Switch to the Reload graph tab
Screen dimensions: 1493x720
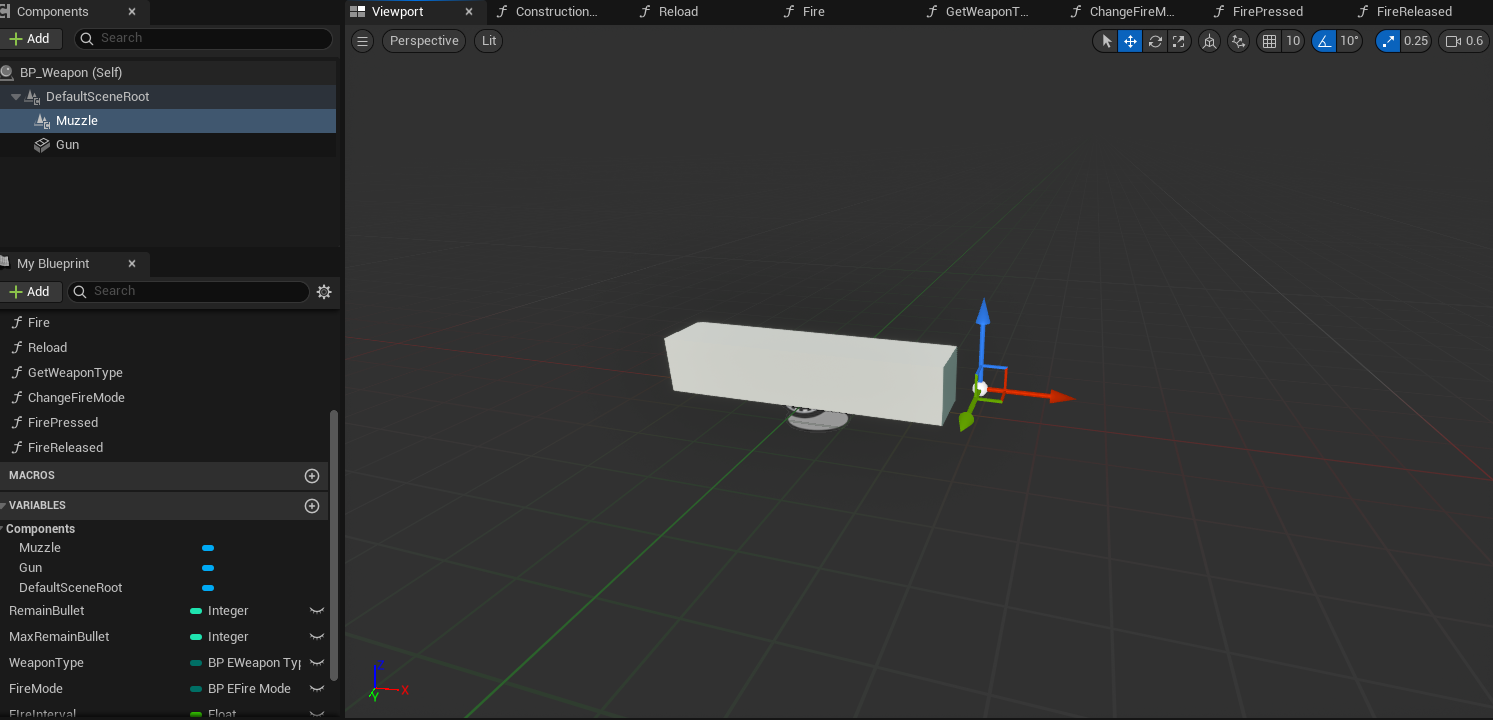click(x=678, y=12)
